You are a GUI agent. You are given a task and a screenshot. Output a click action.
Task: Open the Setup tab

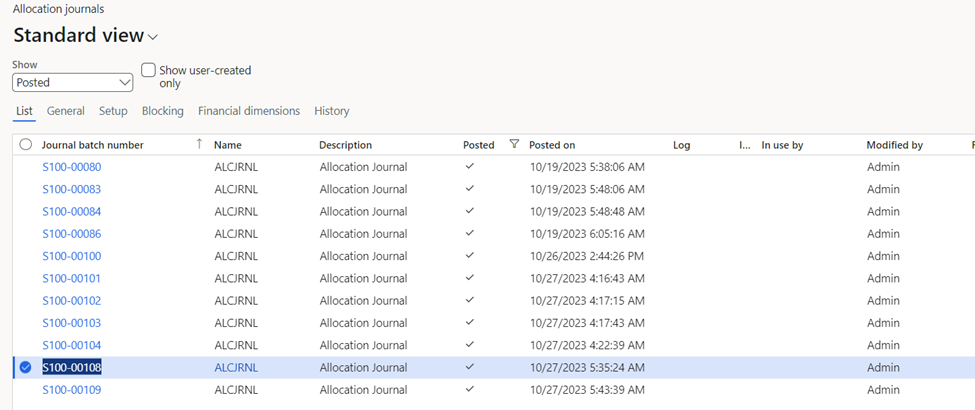(113, 111)
